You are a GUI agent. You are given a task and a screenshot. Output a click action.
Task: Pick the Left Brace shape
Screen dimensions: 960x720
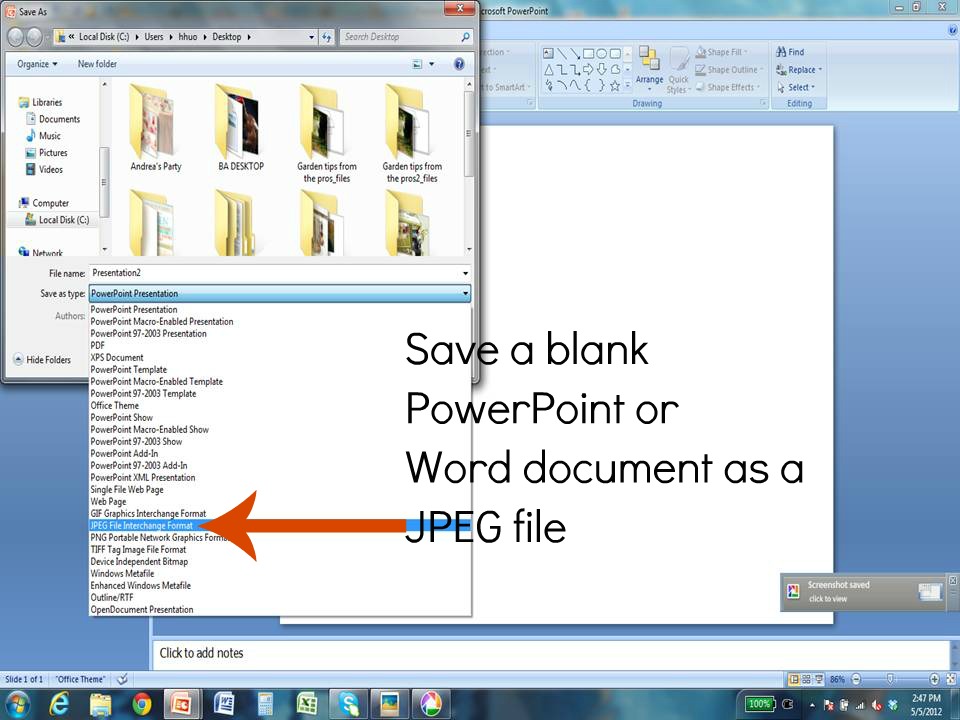[588, 86]
